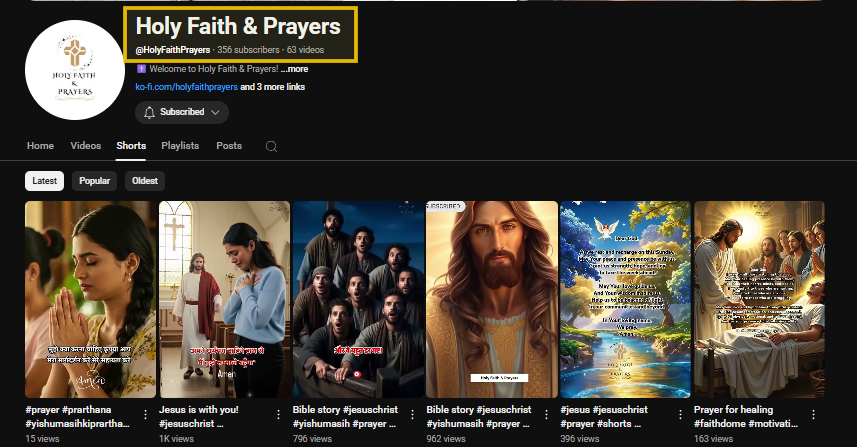Open the Jesus and woman in church thumbnail
Image resolution: width=857 pixels, height=447 pixels.
(x=224, y=299)
